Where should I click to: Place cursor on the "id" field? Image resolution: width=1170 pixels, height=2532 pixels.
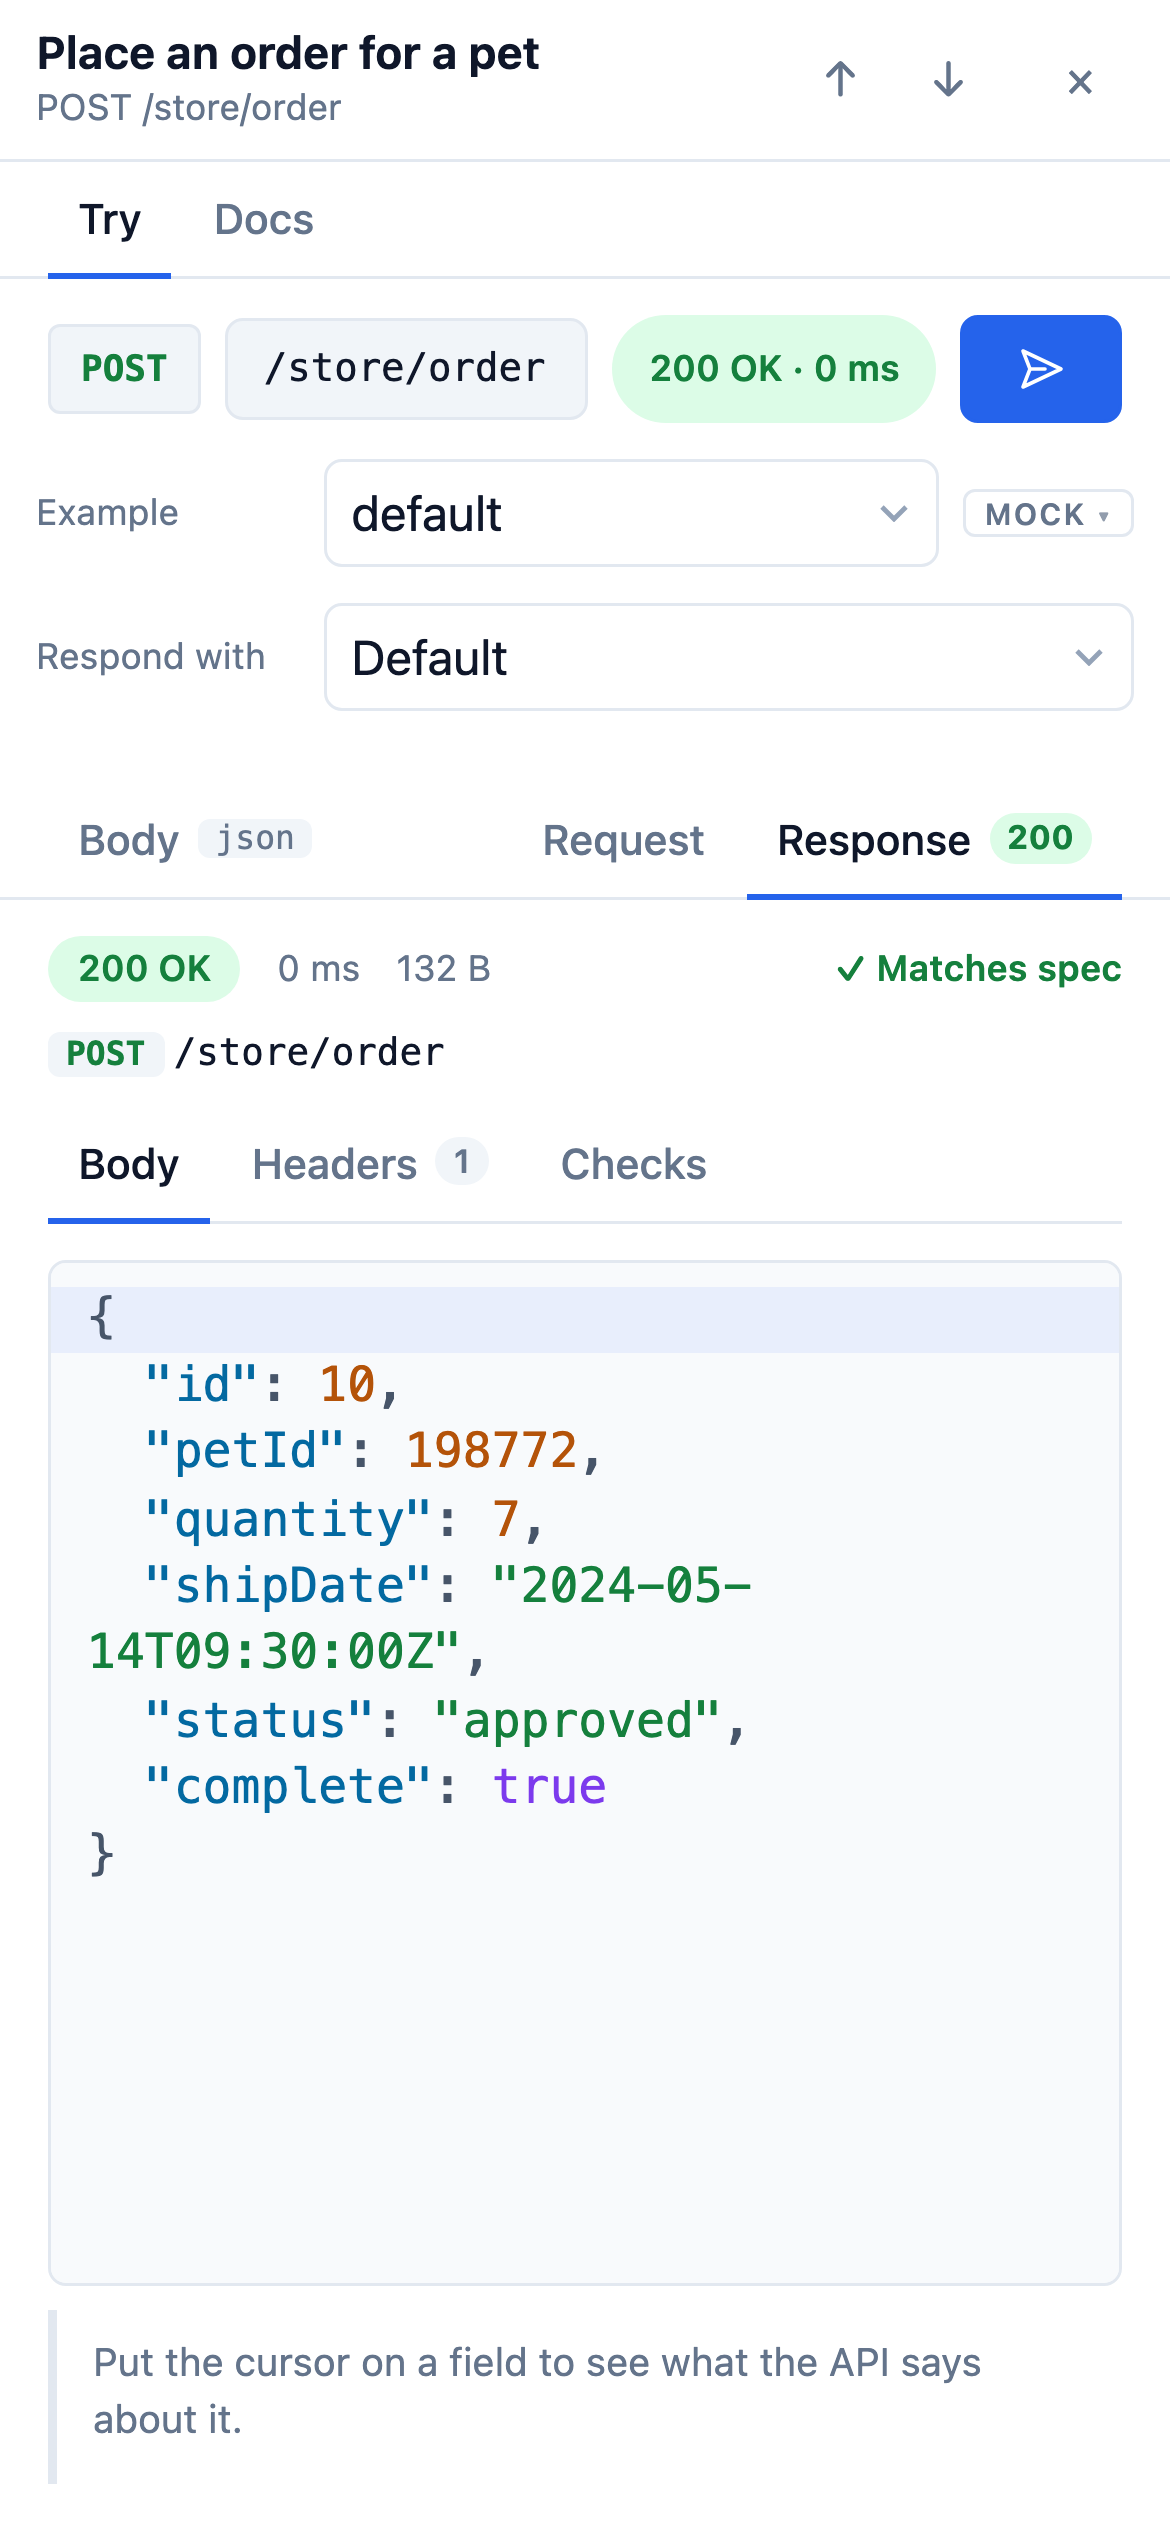(202, 1385)
